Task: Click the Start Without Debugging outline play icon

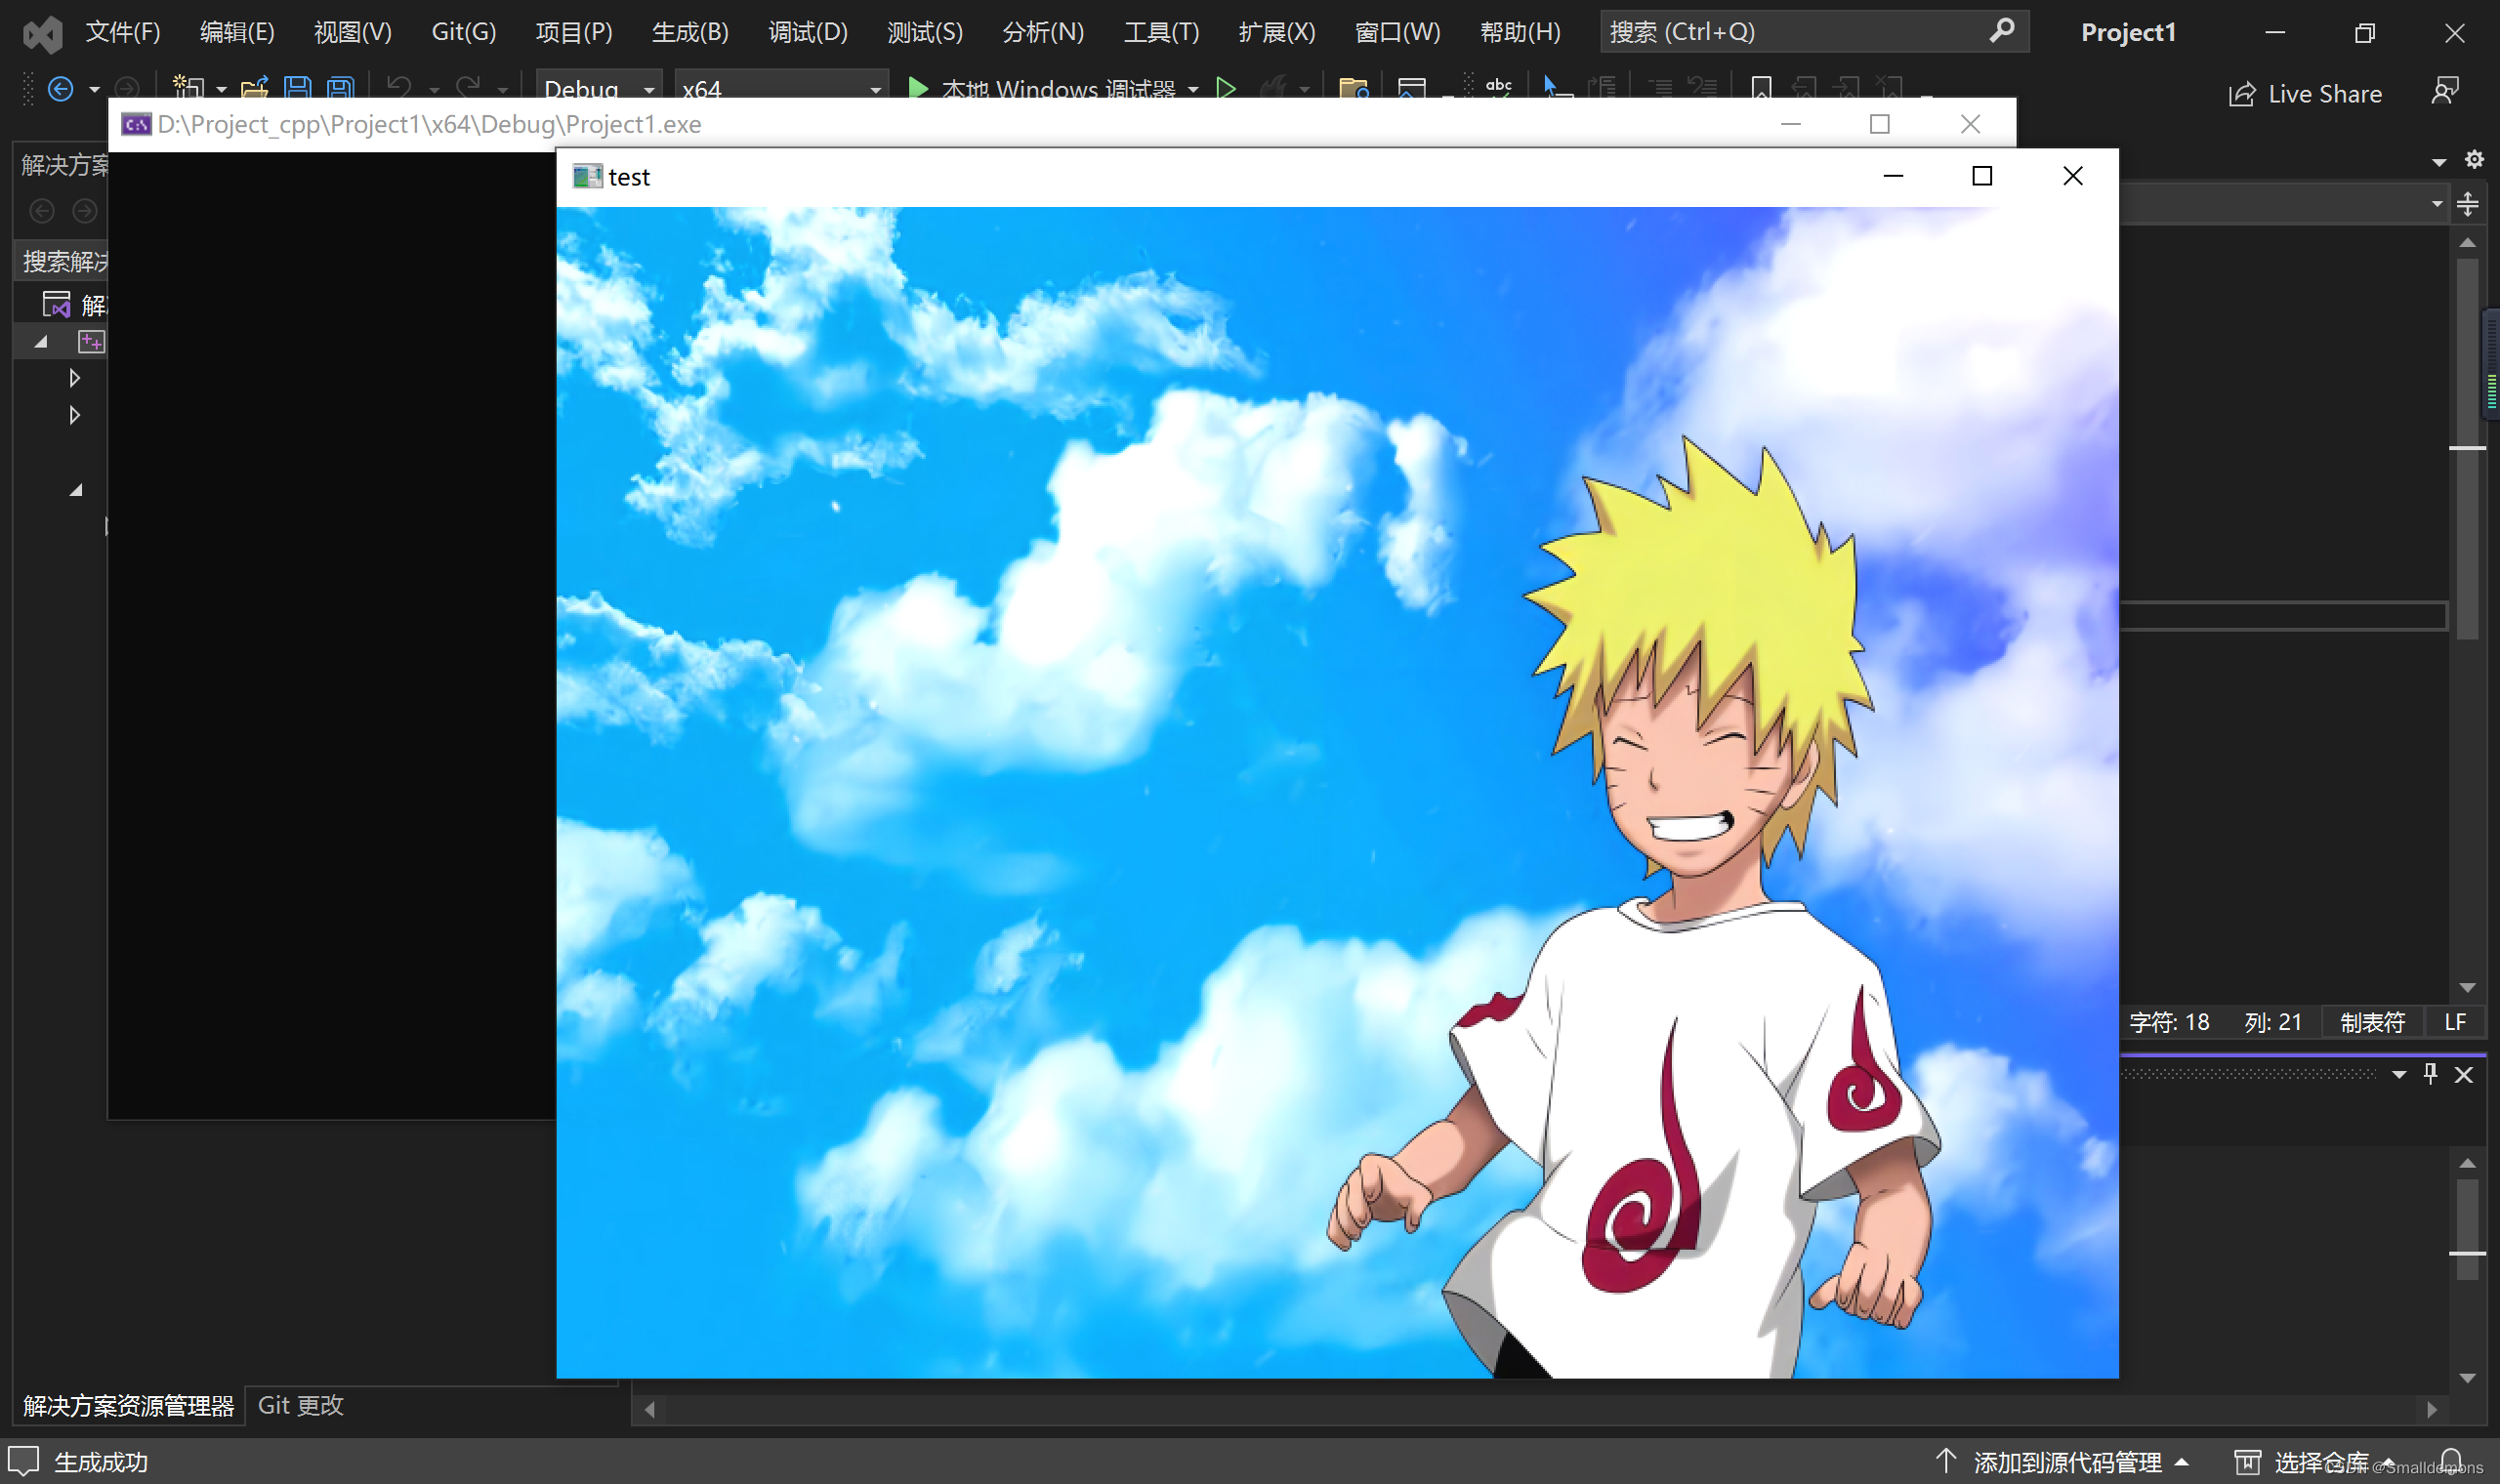Action: pos(1226,89)
